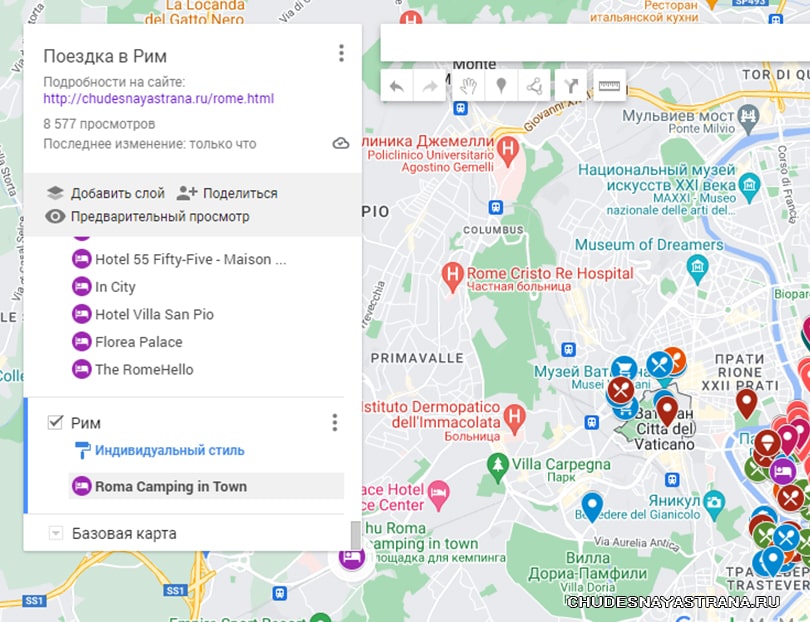Open the Рим layer three-dot menu
810x622 pixels.
pos(335,423)
